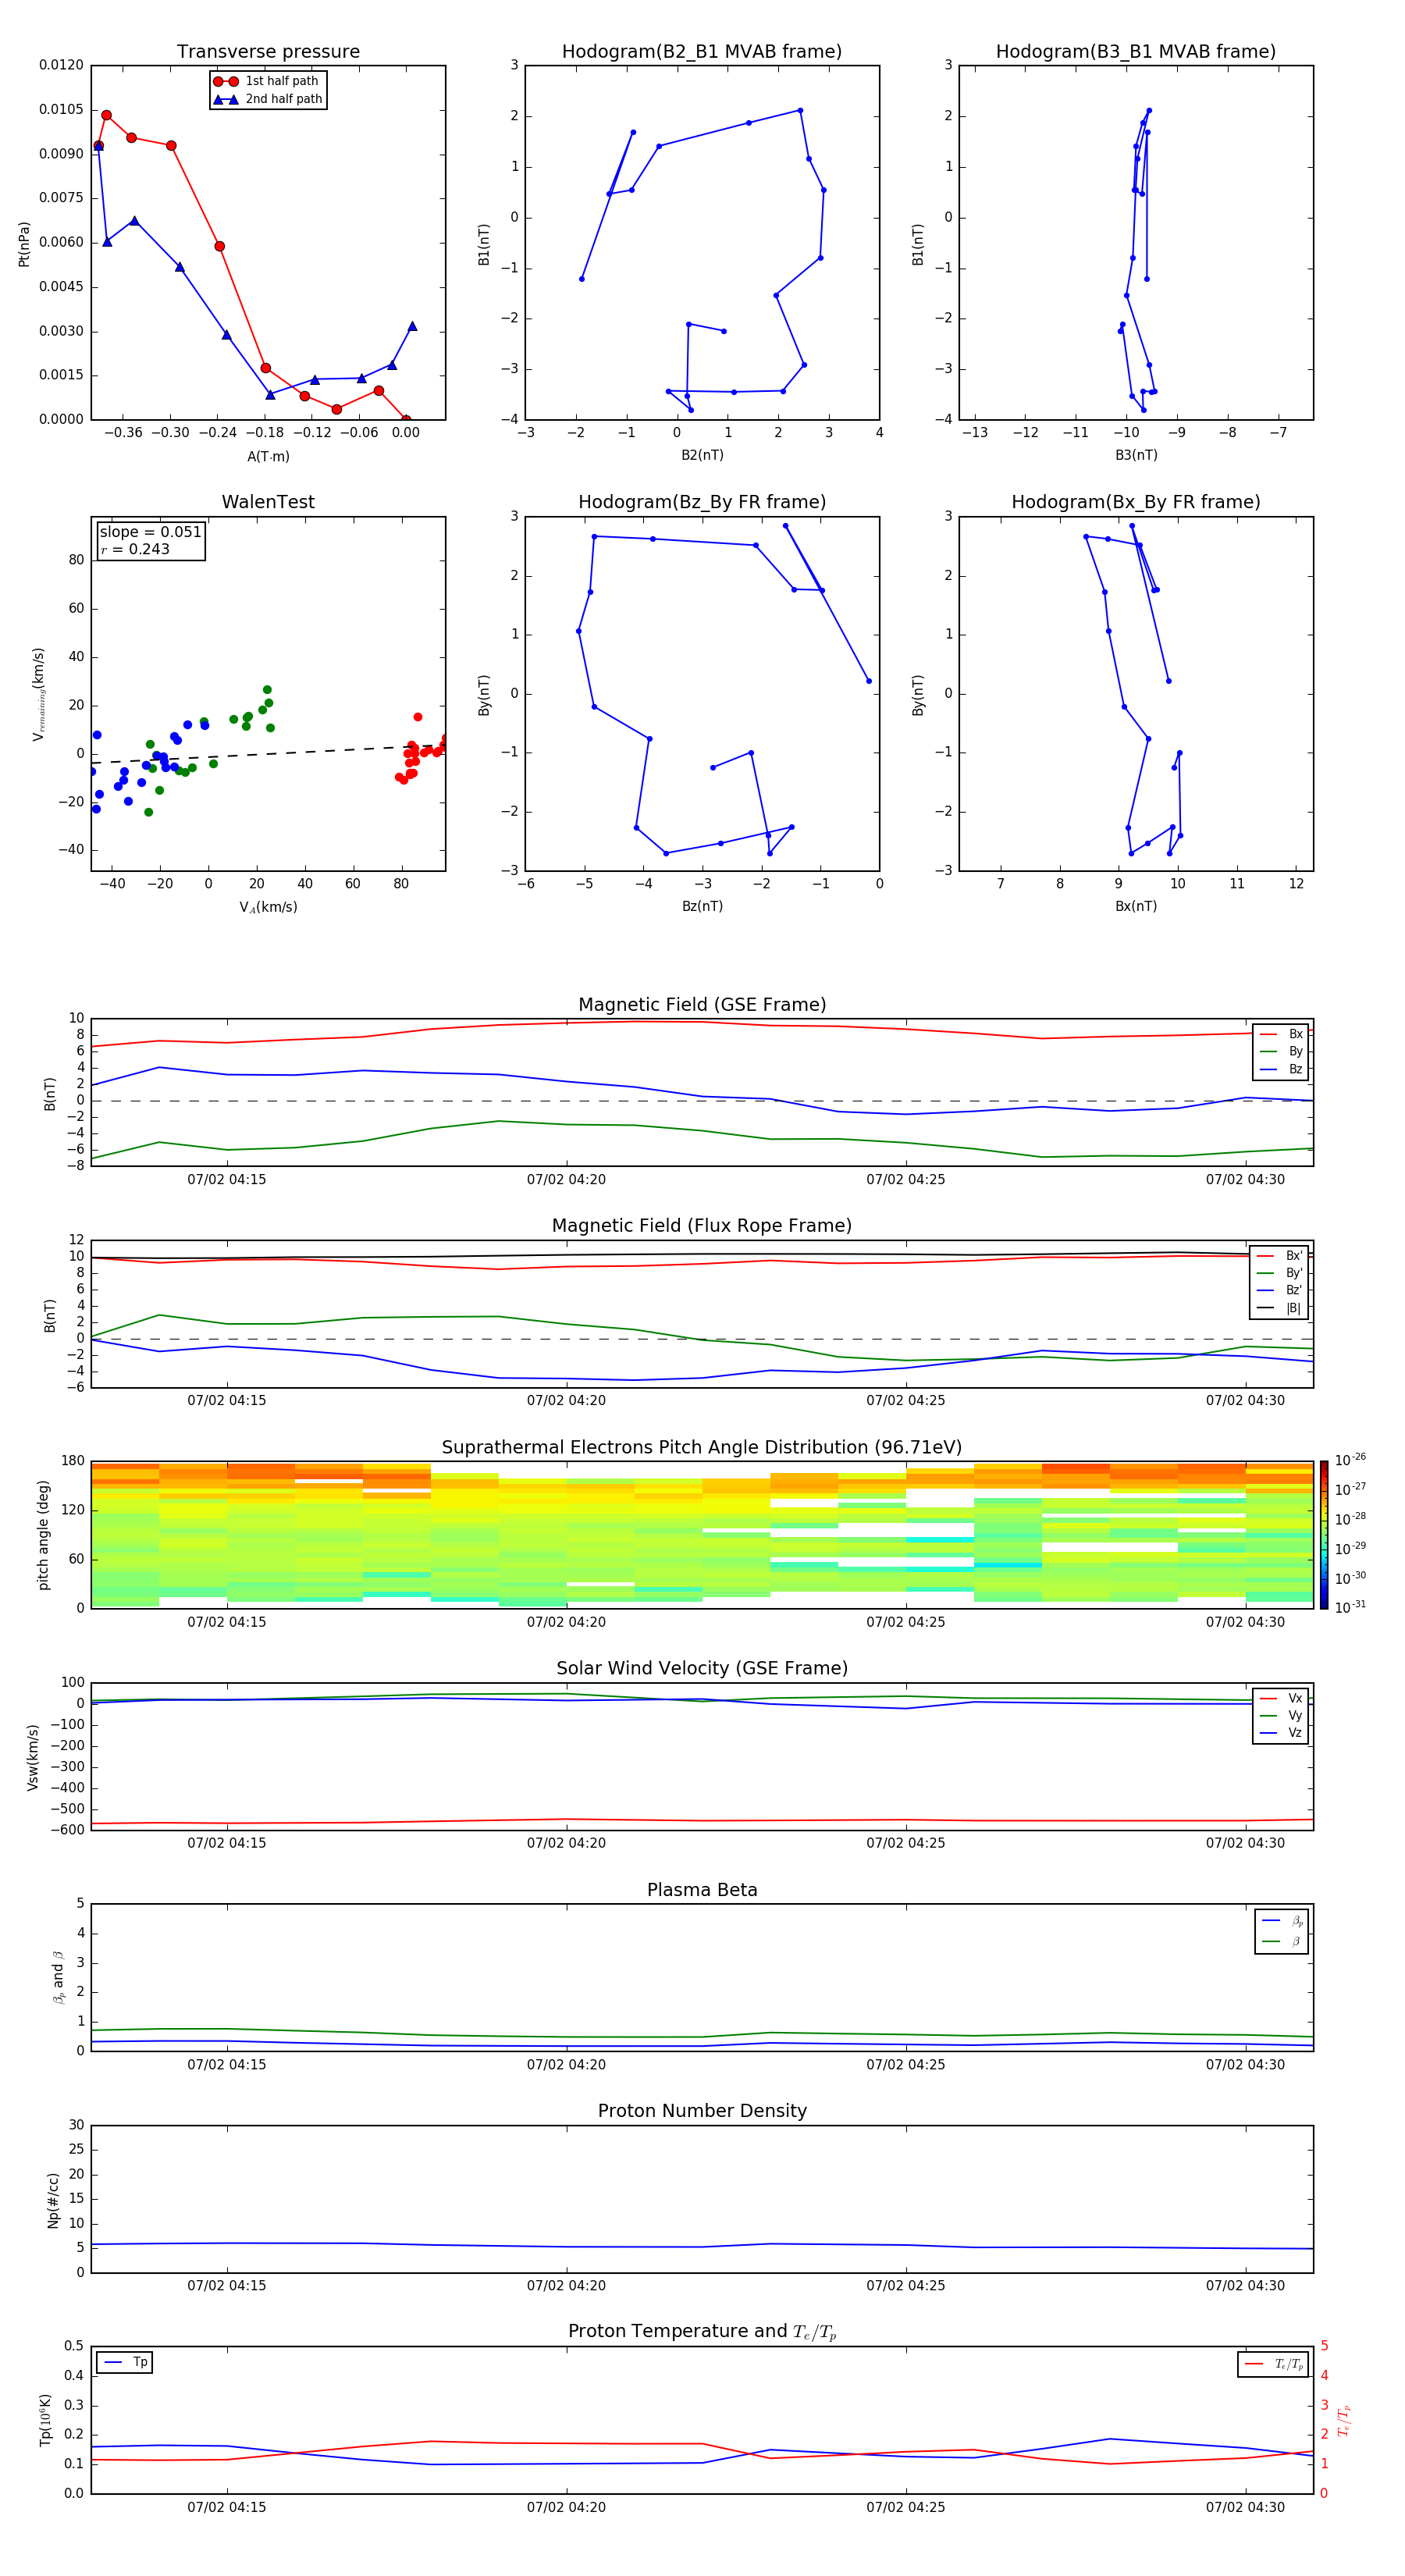Screen dimensions: 1405x2576
Task: Click the 'A(T·m)' axis label
Action: click(268, 457)
